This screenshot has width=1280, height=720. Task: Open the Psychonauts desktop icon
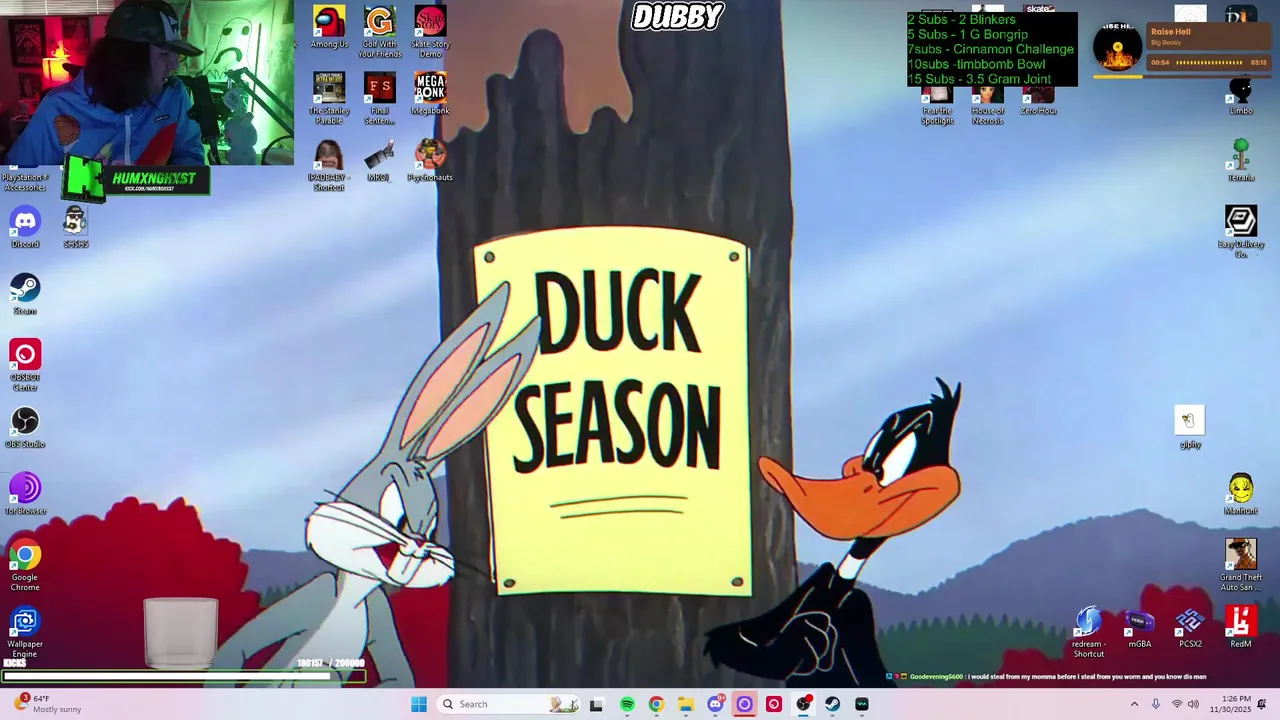coord(430,160)
